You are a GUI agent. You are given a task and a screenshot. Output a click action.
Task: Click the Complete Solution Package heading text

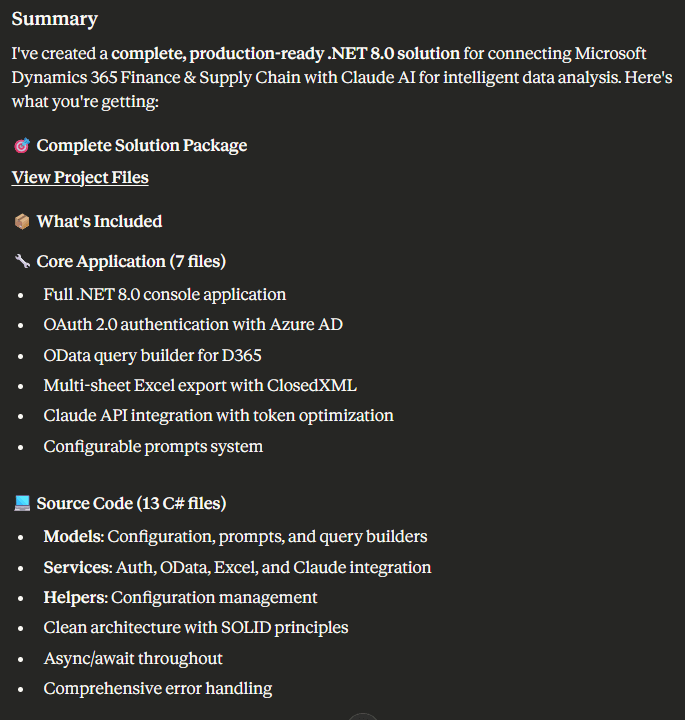[x=142, y=146]
